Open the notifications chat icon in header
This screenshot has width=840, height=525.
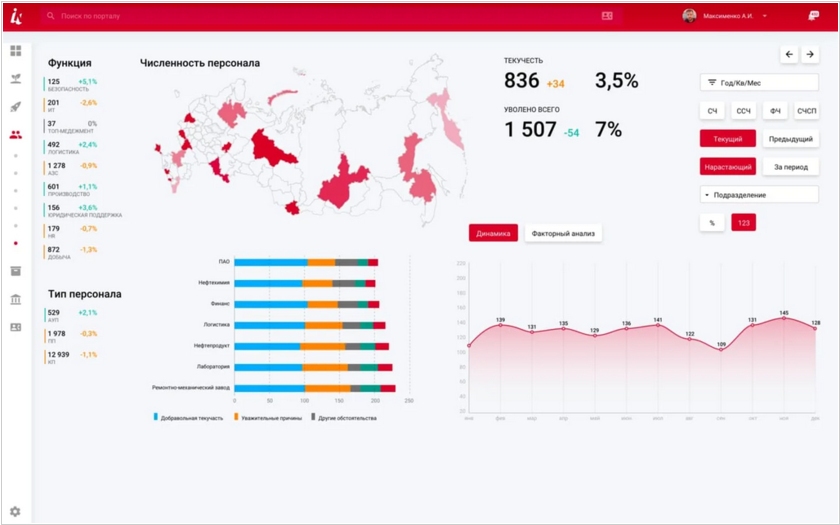(x=813, y=16)
